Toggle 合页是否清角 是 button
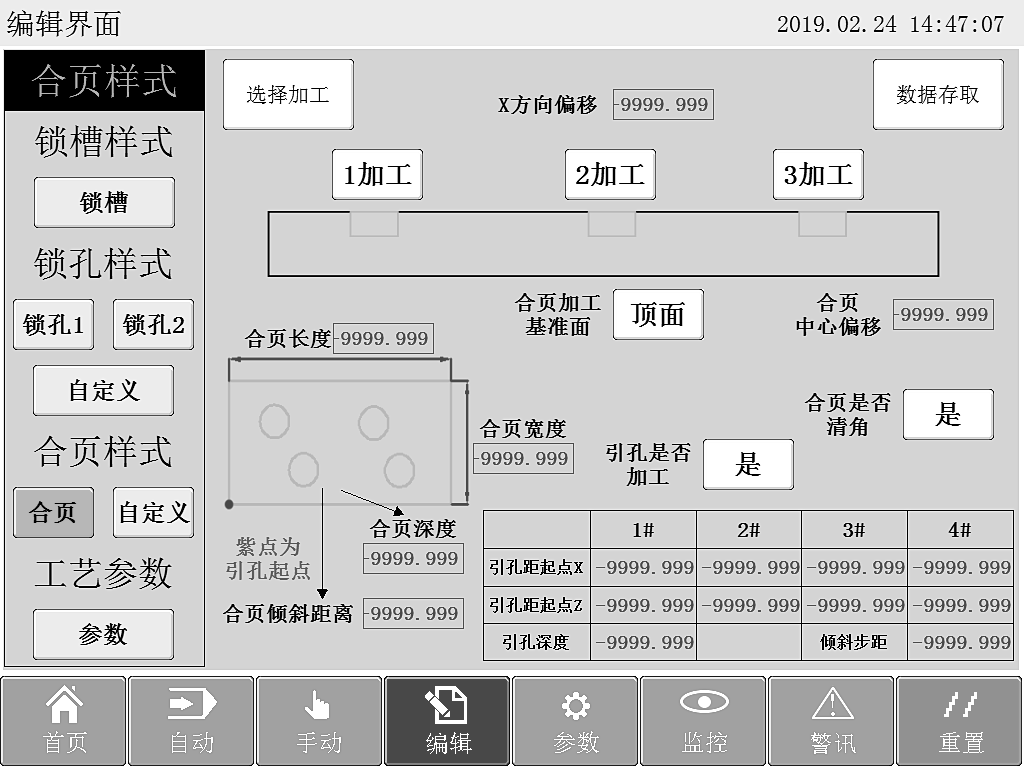The width and height of the screenshot is (1024, 768). coord(948,415)
